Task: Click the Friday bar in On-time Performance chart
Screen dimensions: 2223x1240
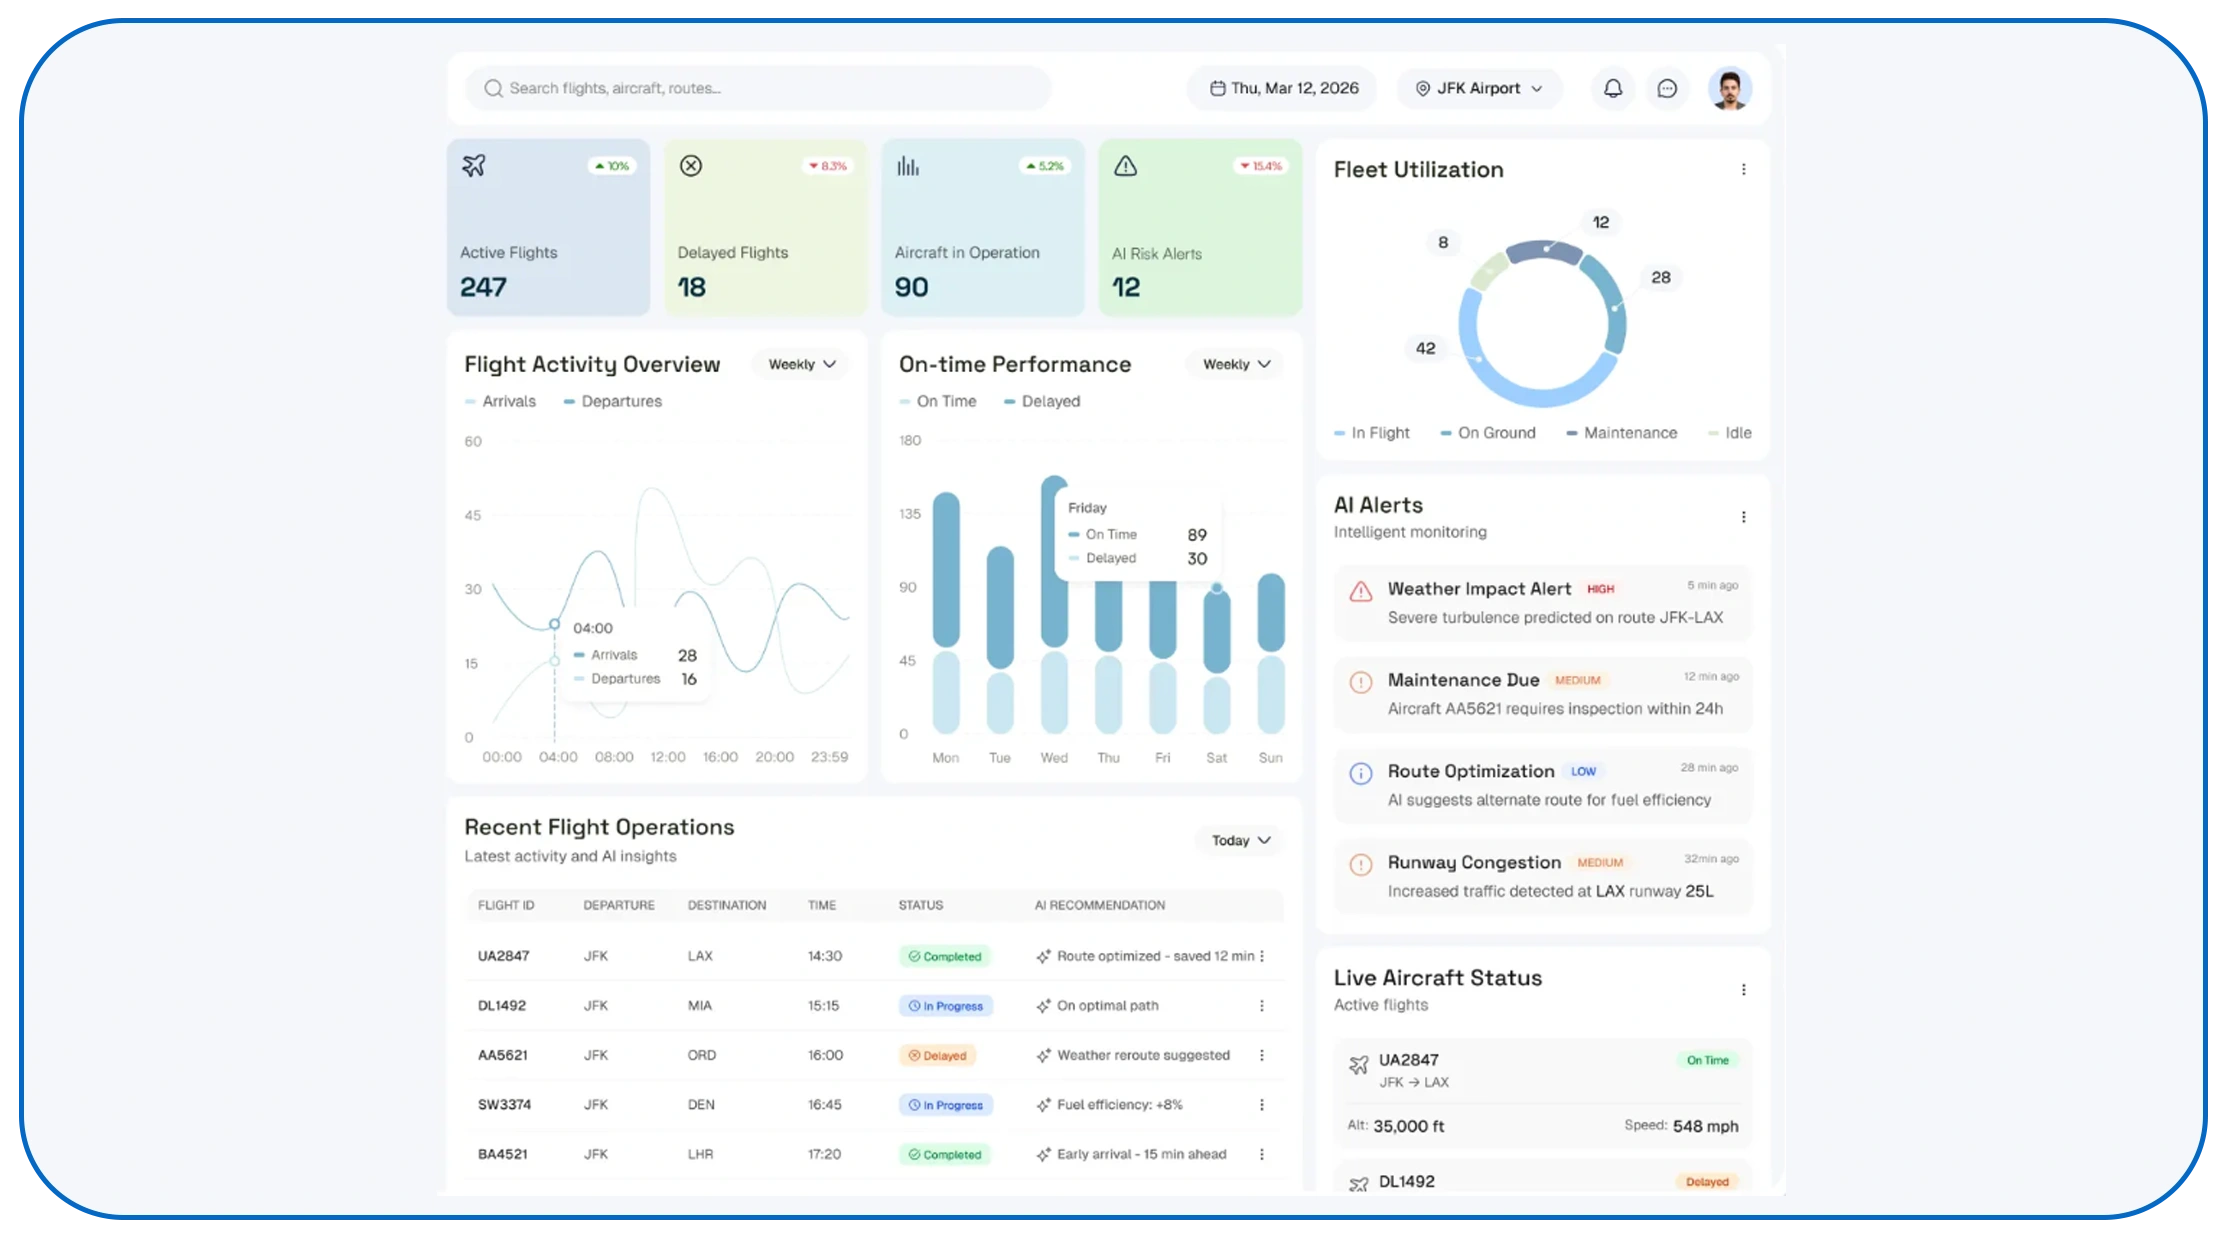Action: click(1163, 658)
